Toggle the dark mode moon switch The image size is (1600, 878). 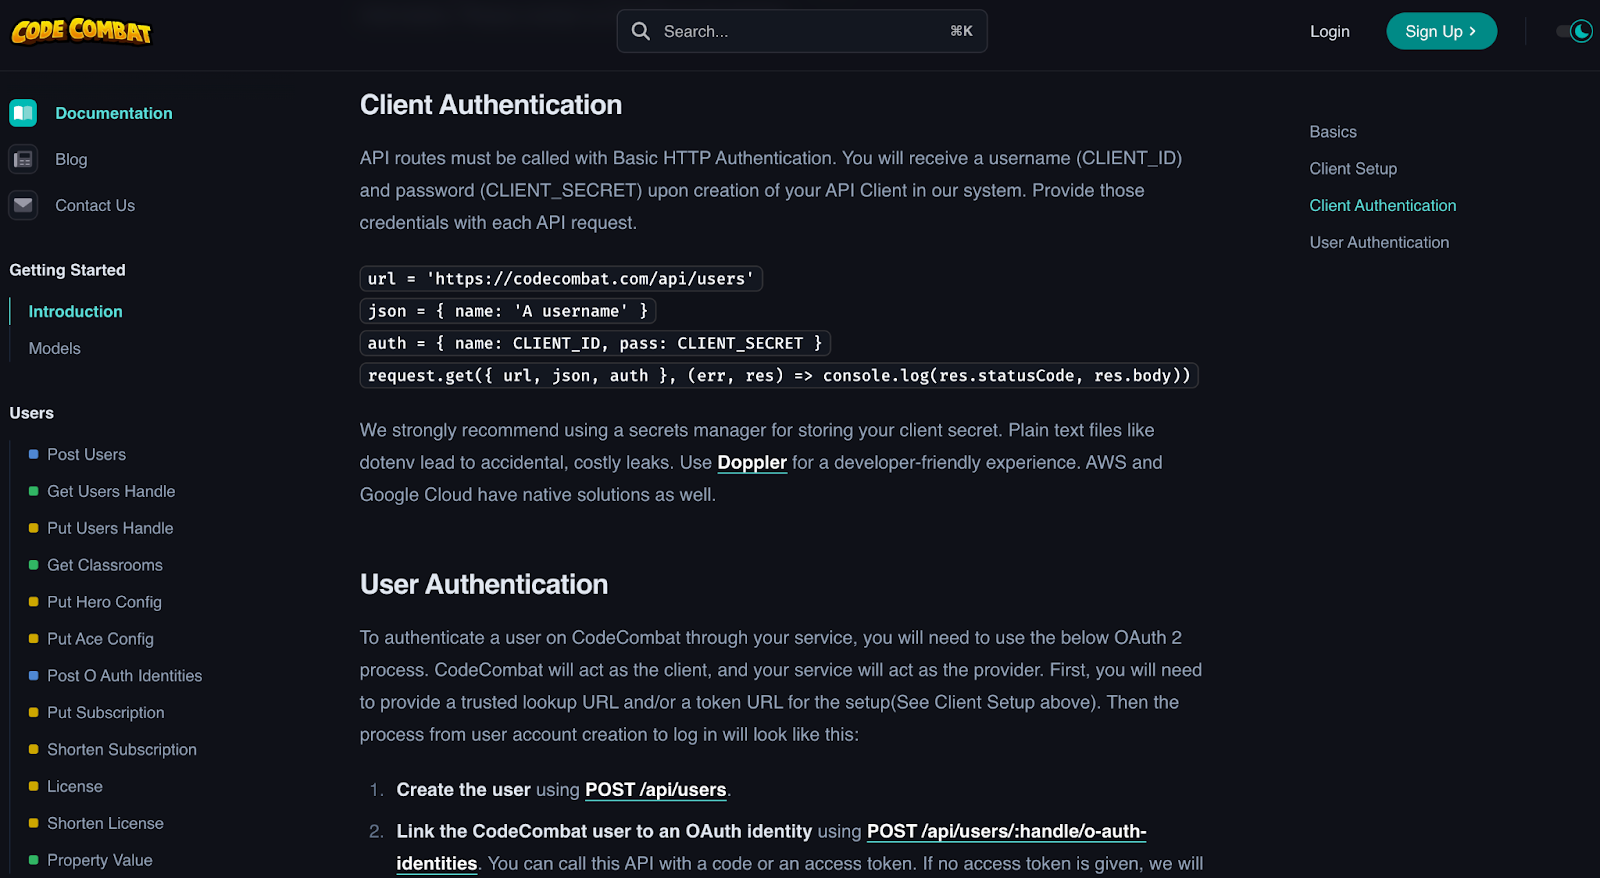click(1574, 31)
